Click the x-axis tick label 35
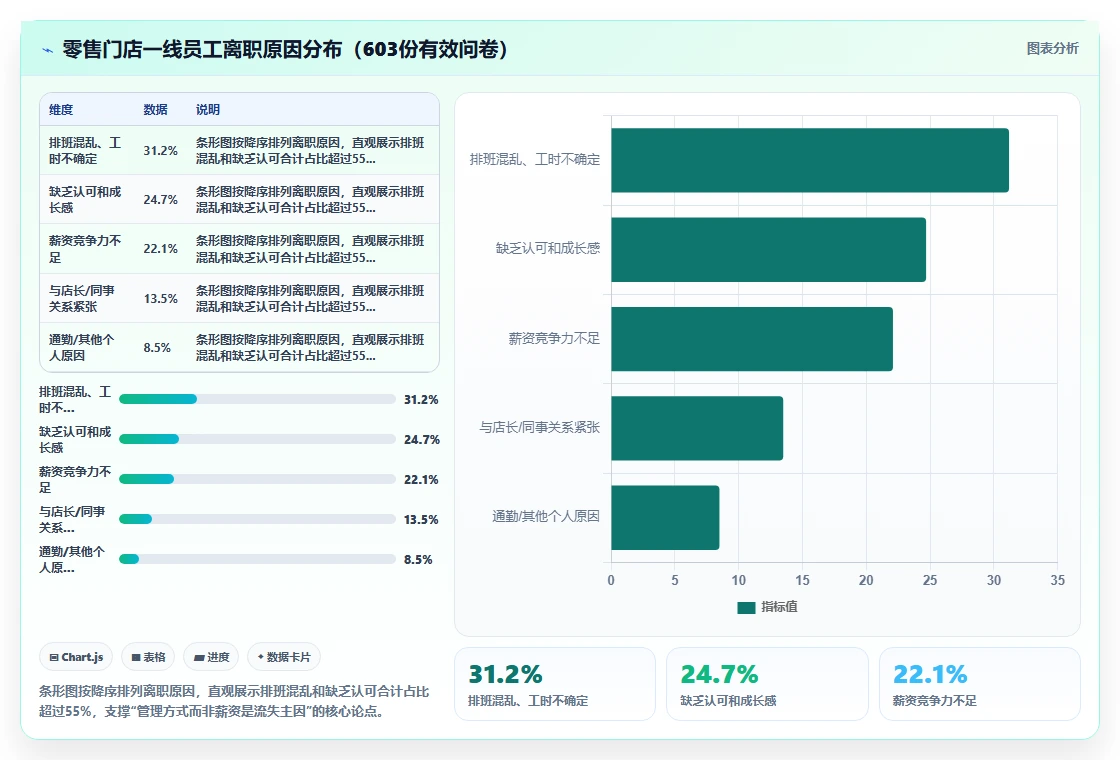The width and height of the screenshot is (1120, 760). tap(1057, 580)
